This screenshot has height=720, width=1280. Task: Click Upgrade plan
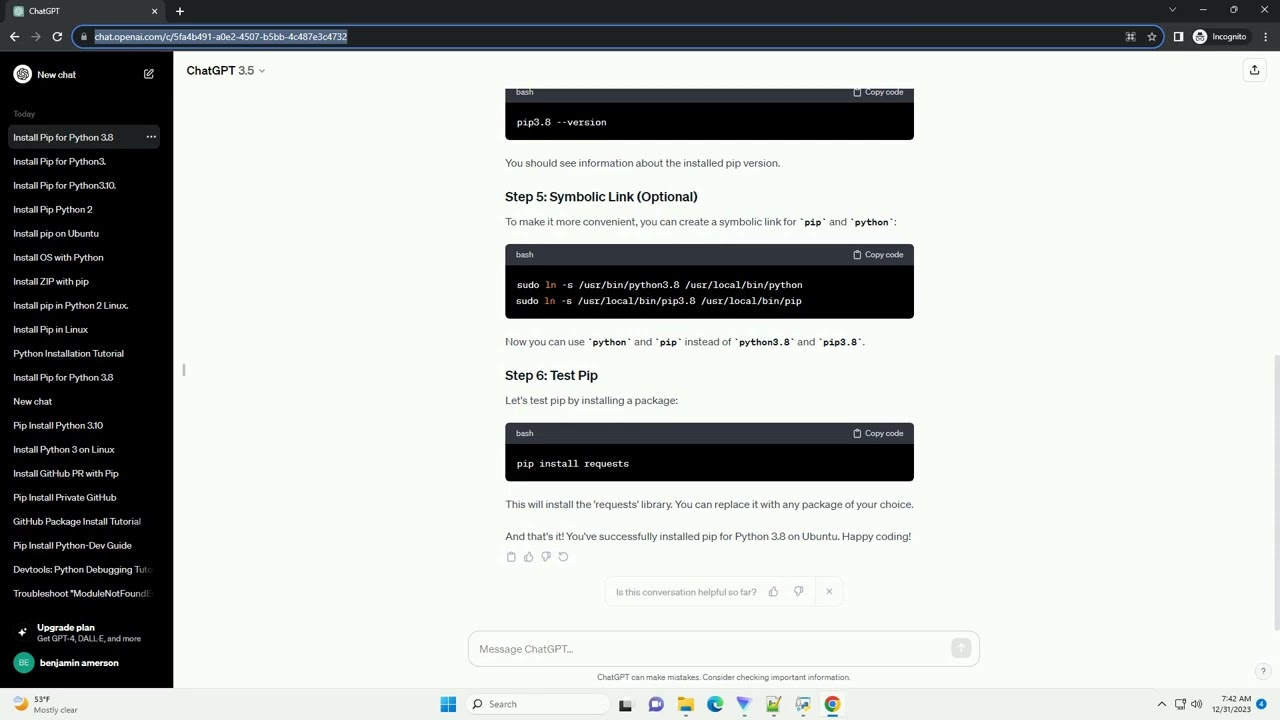86,632
